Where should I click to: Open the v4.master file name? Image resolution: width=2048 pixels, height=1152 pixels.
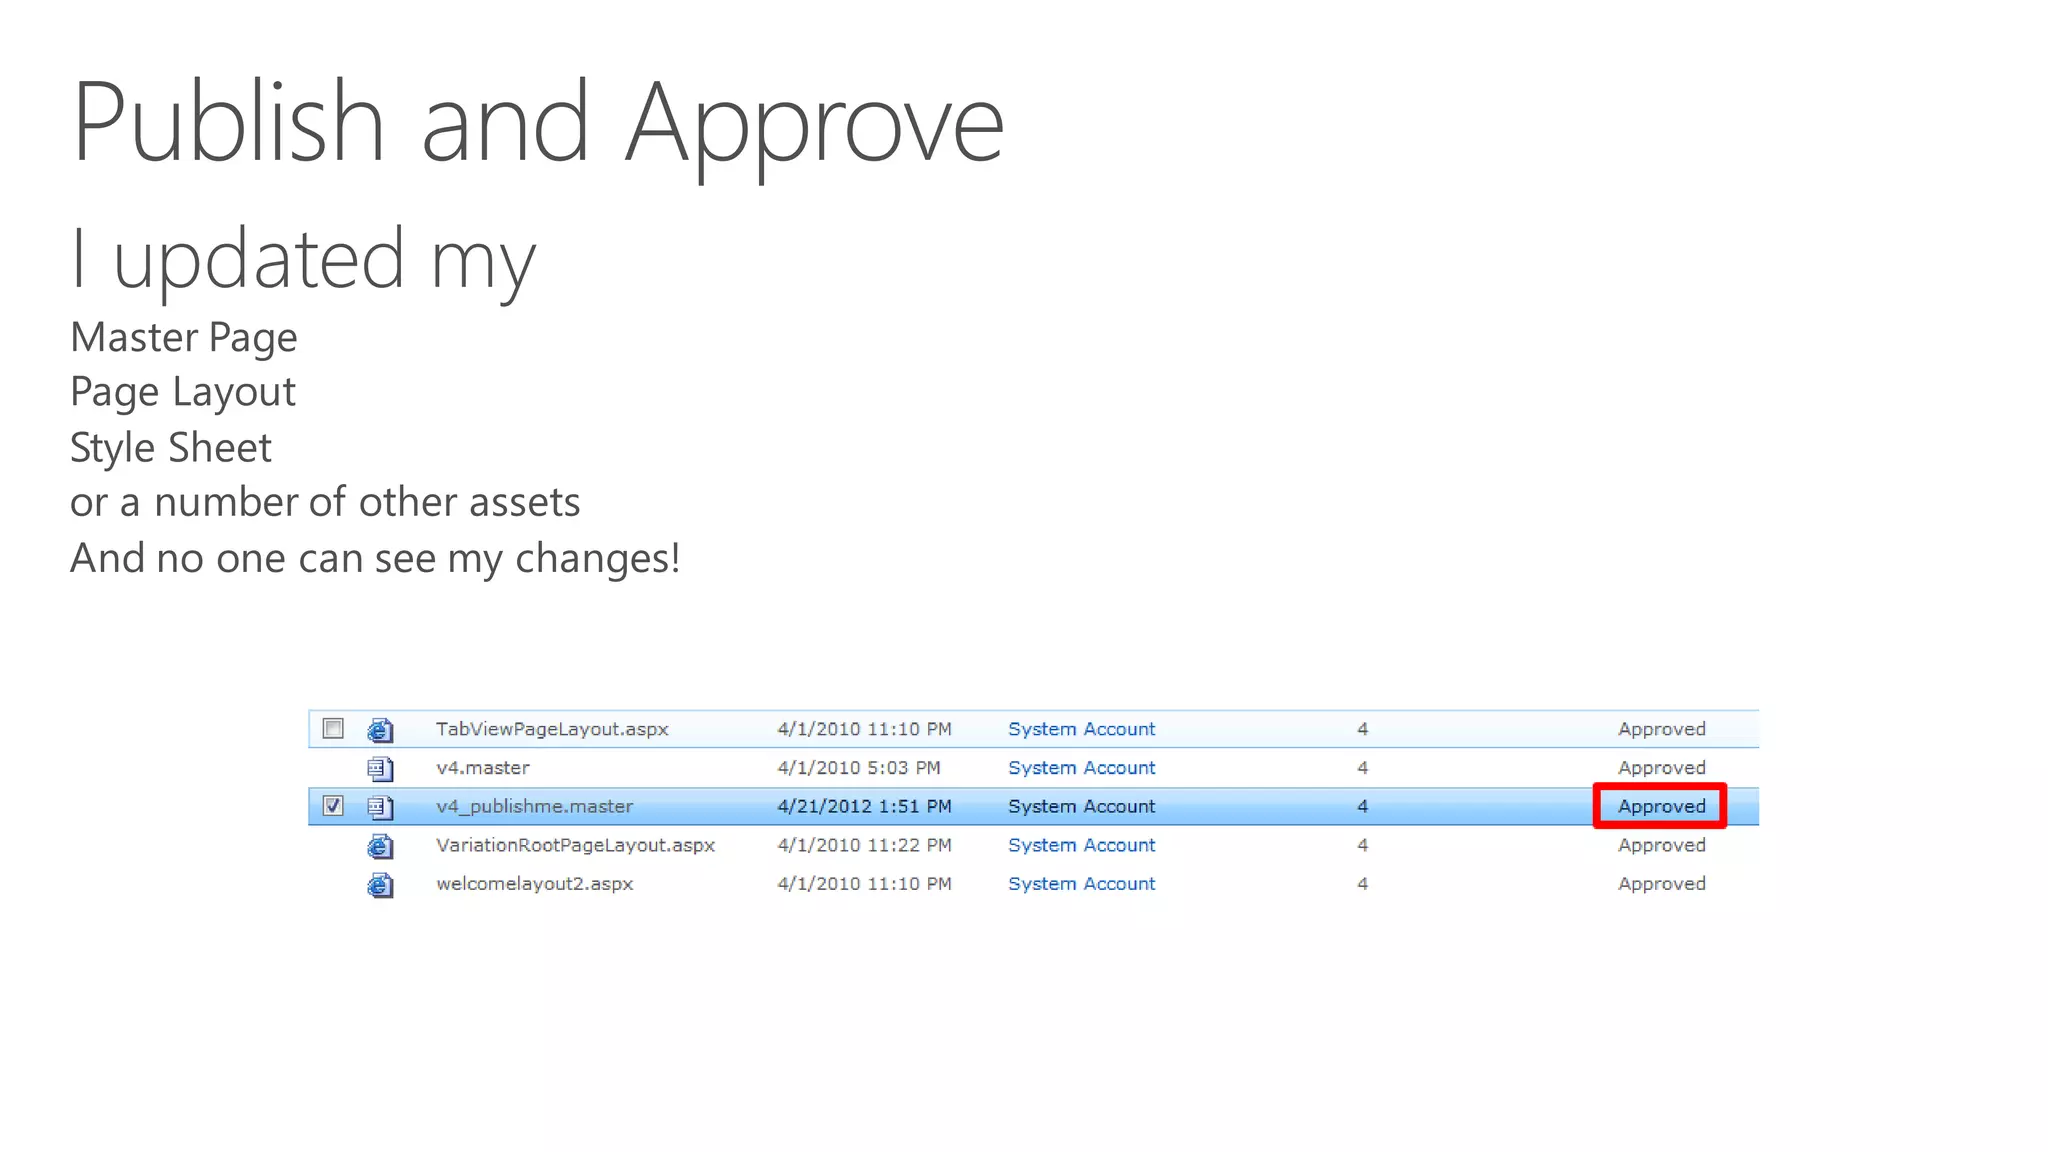pyautogui.click(x=483, y=768)
